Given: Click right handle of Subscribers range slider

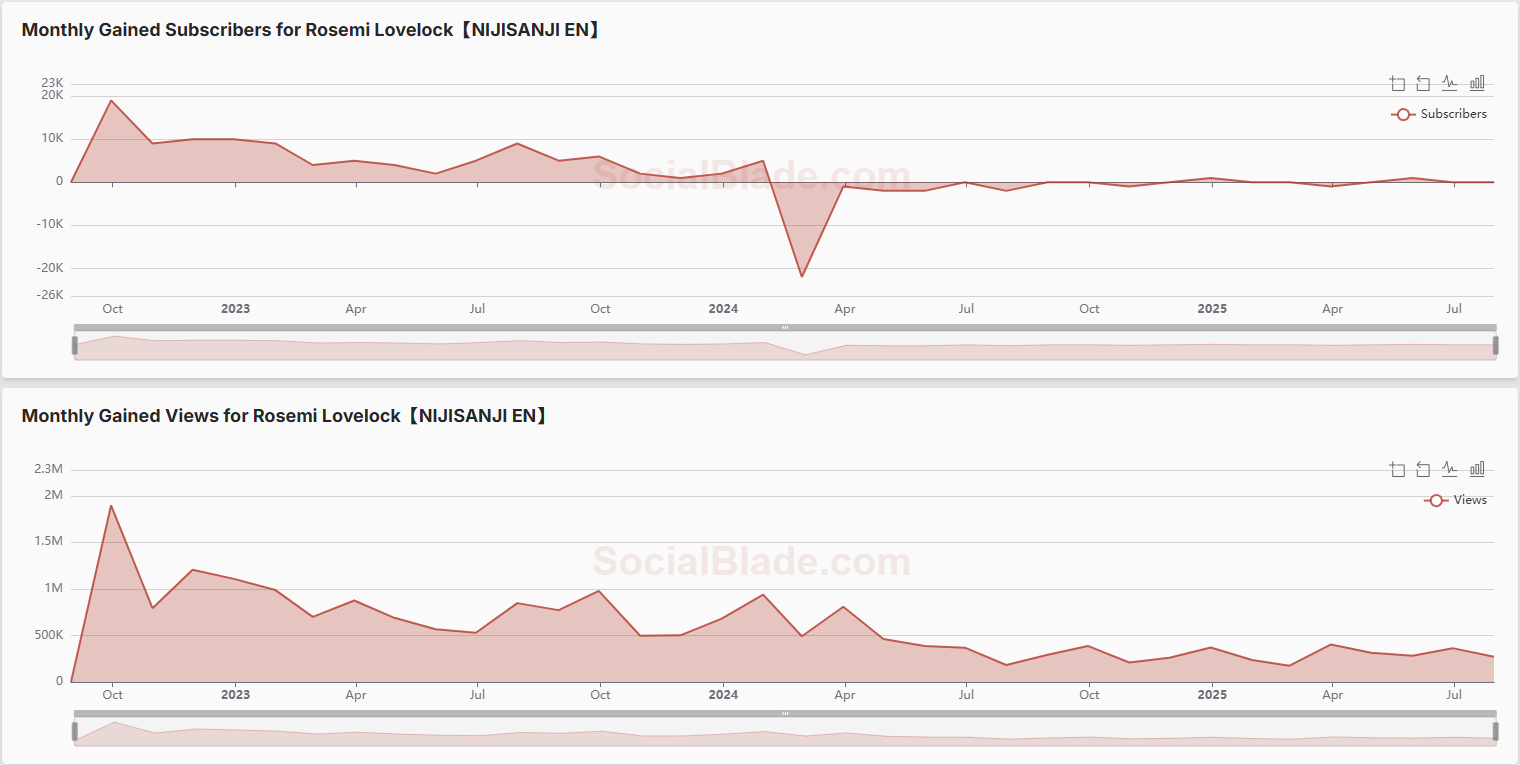Looking at the screenshot, I should 1496,345.
